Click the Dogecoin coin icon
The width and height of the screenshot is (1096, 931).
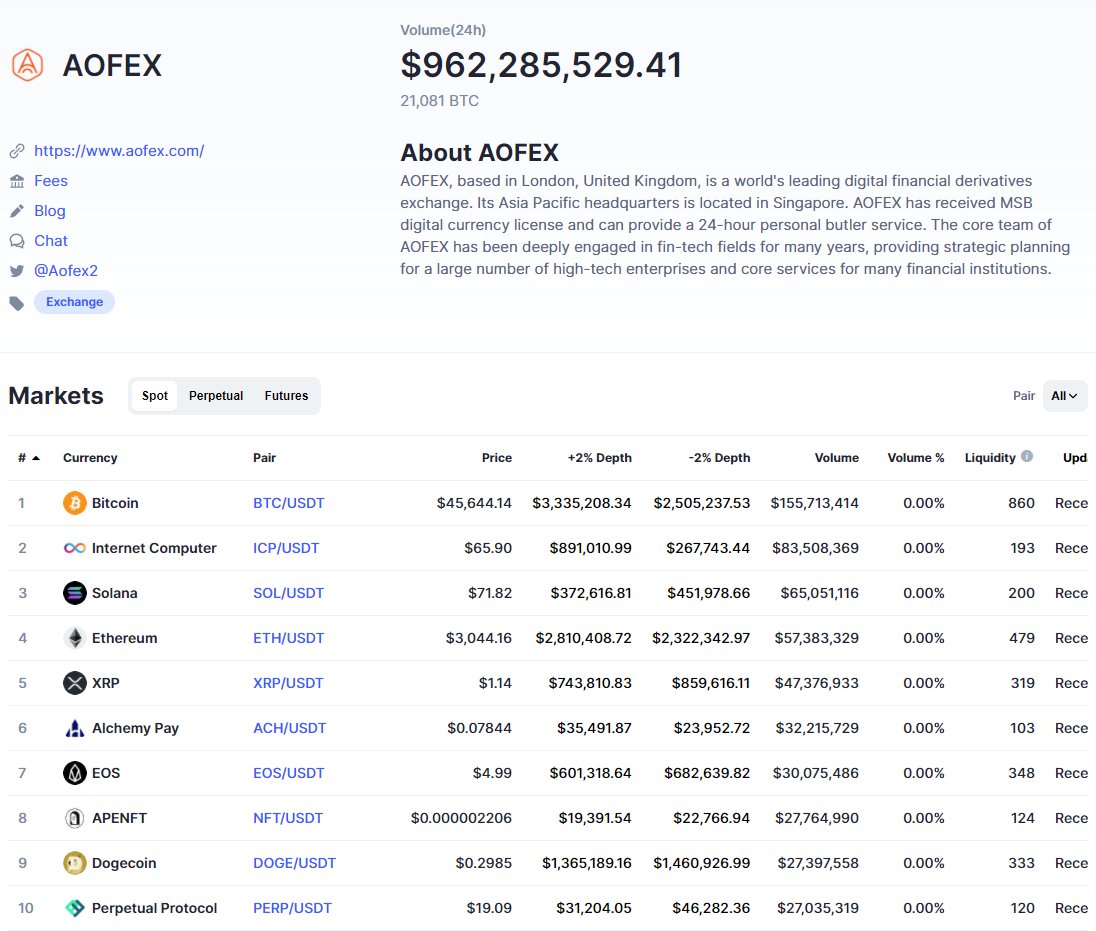click(75, 863)
